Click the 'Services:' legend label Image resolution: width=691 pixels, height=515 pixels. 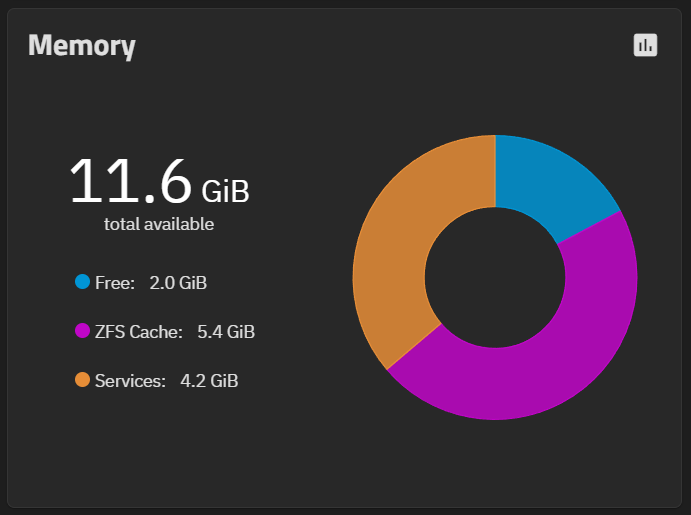[130, 381]
